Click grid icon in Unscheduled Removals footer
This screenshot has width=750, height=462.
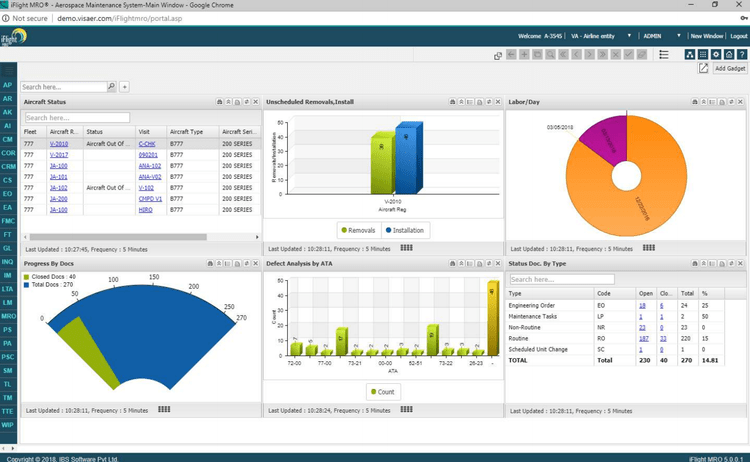(x=407, y=248)
